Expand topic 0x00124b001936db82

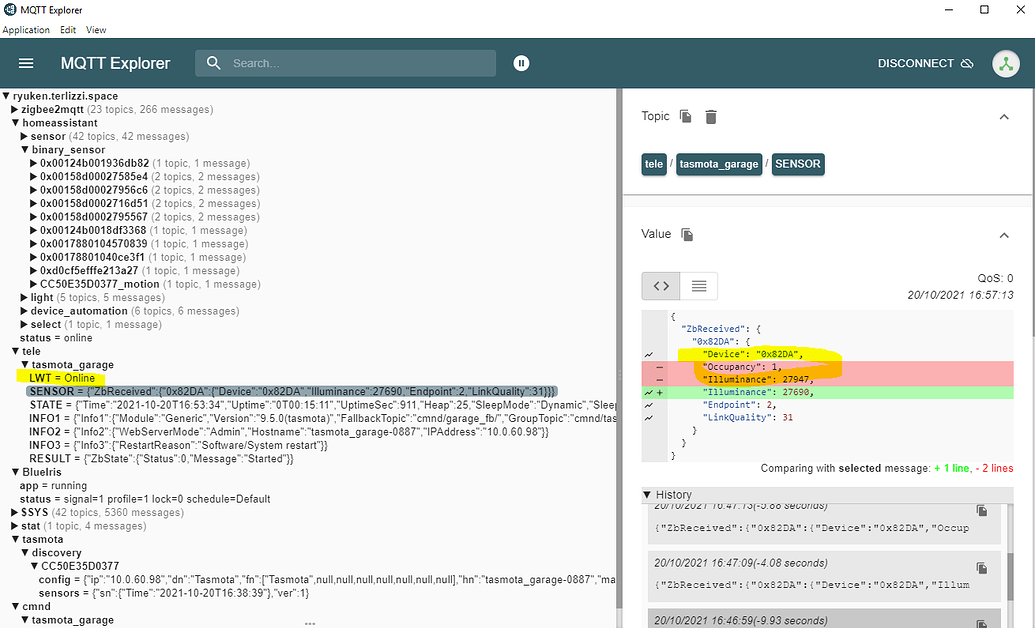click(34, 163)
